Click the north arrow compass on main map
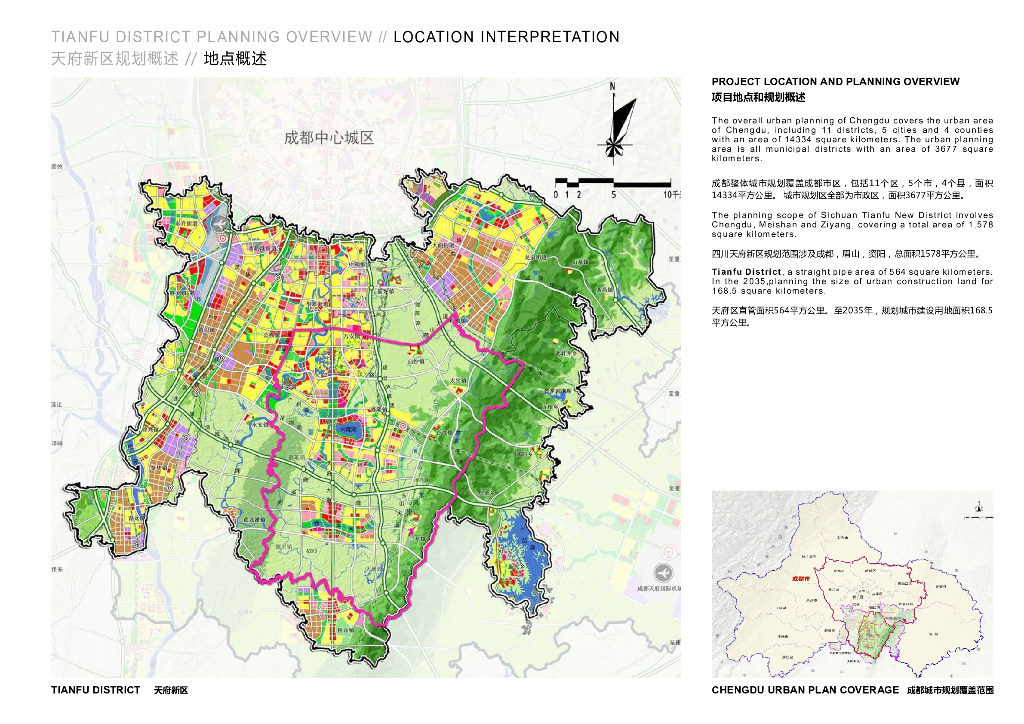Viewport: 1024px width, 724px height. pos(617,123)
